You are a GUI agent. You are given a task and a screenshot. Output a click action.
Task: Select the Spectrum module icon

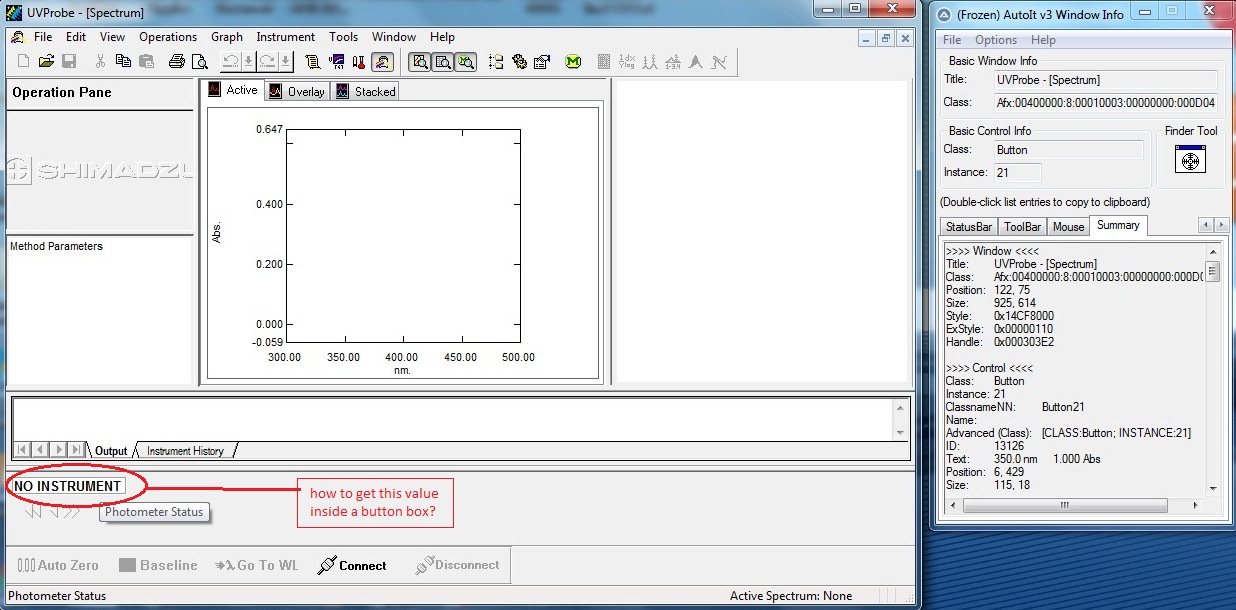point(382,62)
